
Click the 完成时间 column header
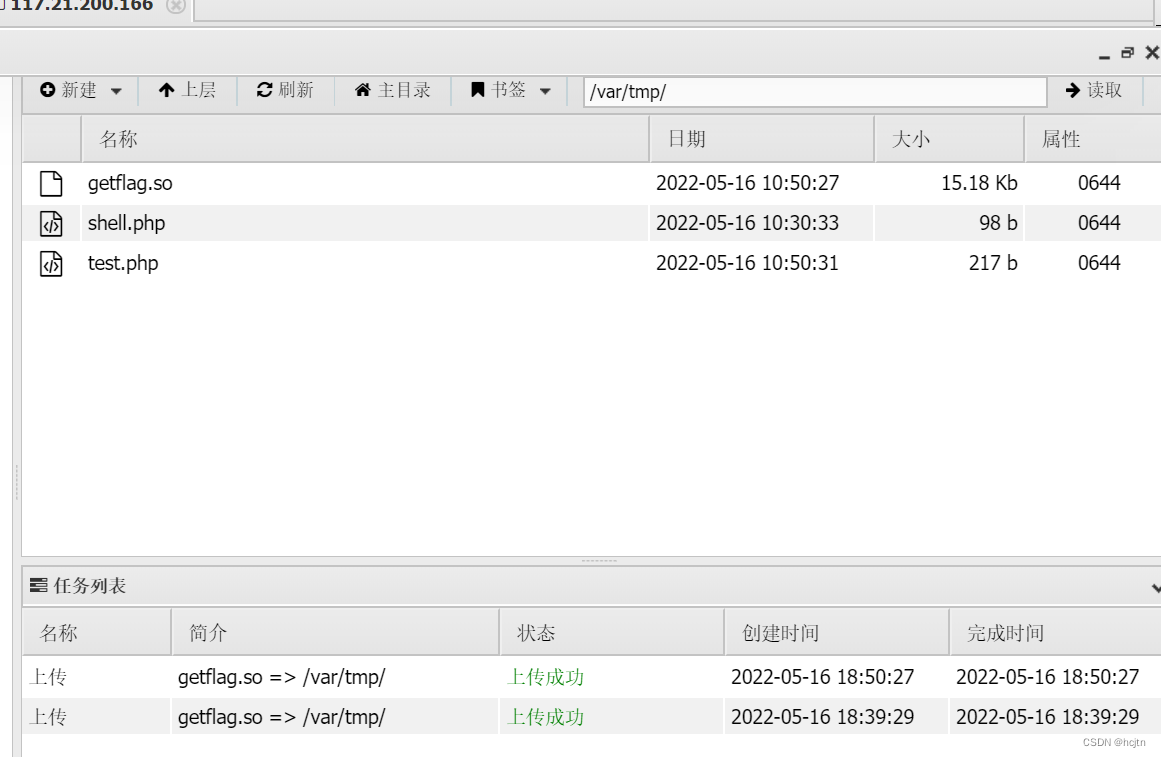1055,633
